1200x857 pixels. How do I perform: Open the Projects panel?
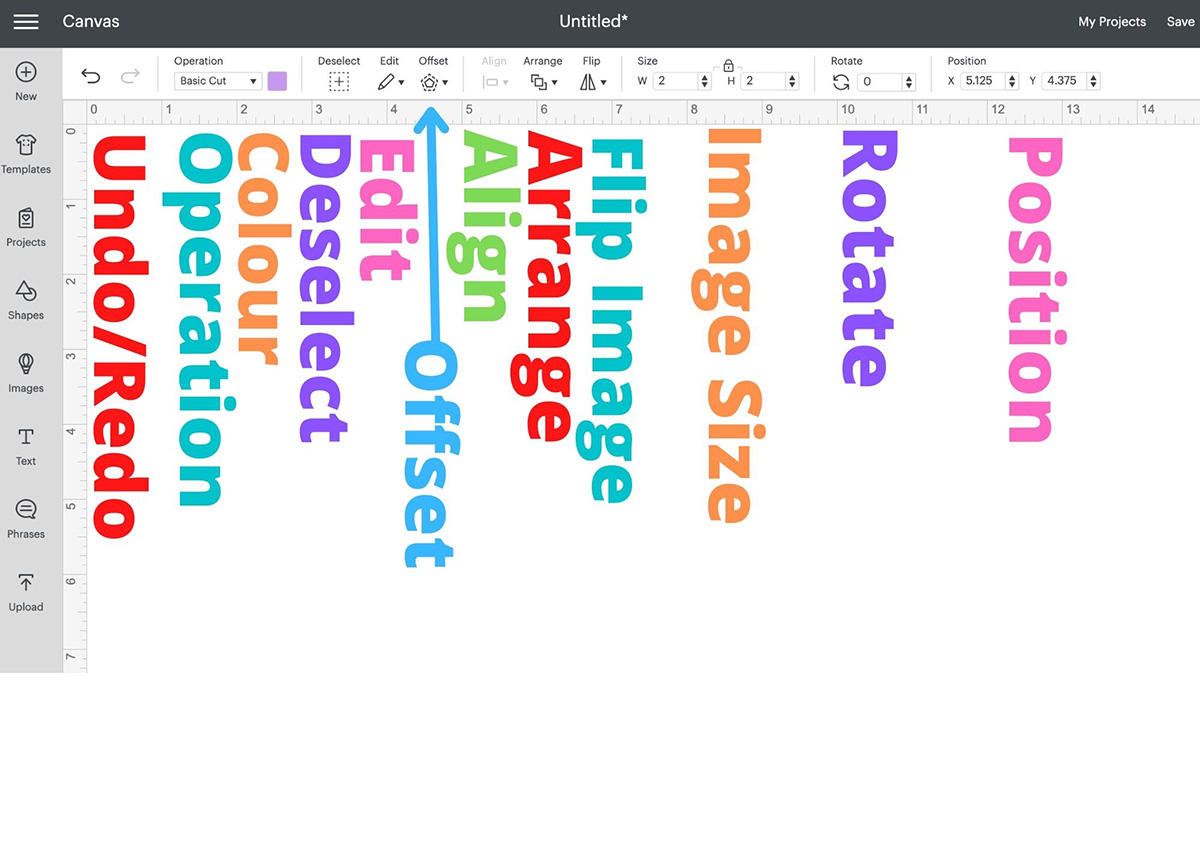(26, 228)
